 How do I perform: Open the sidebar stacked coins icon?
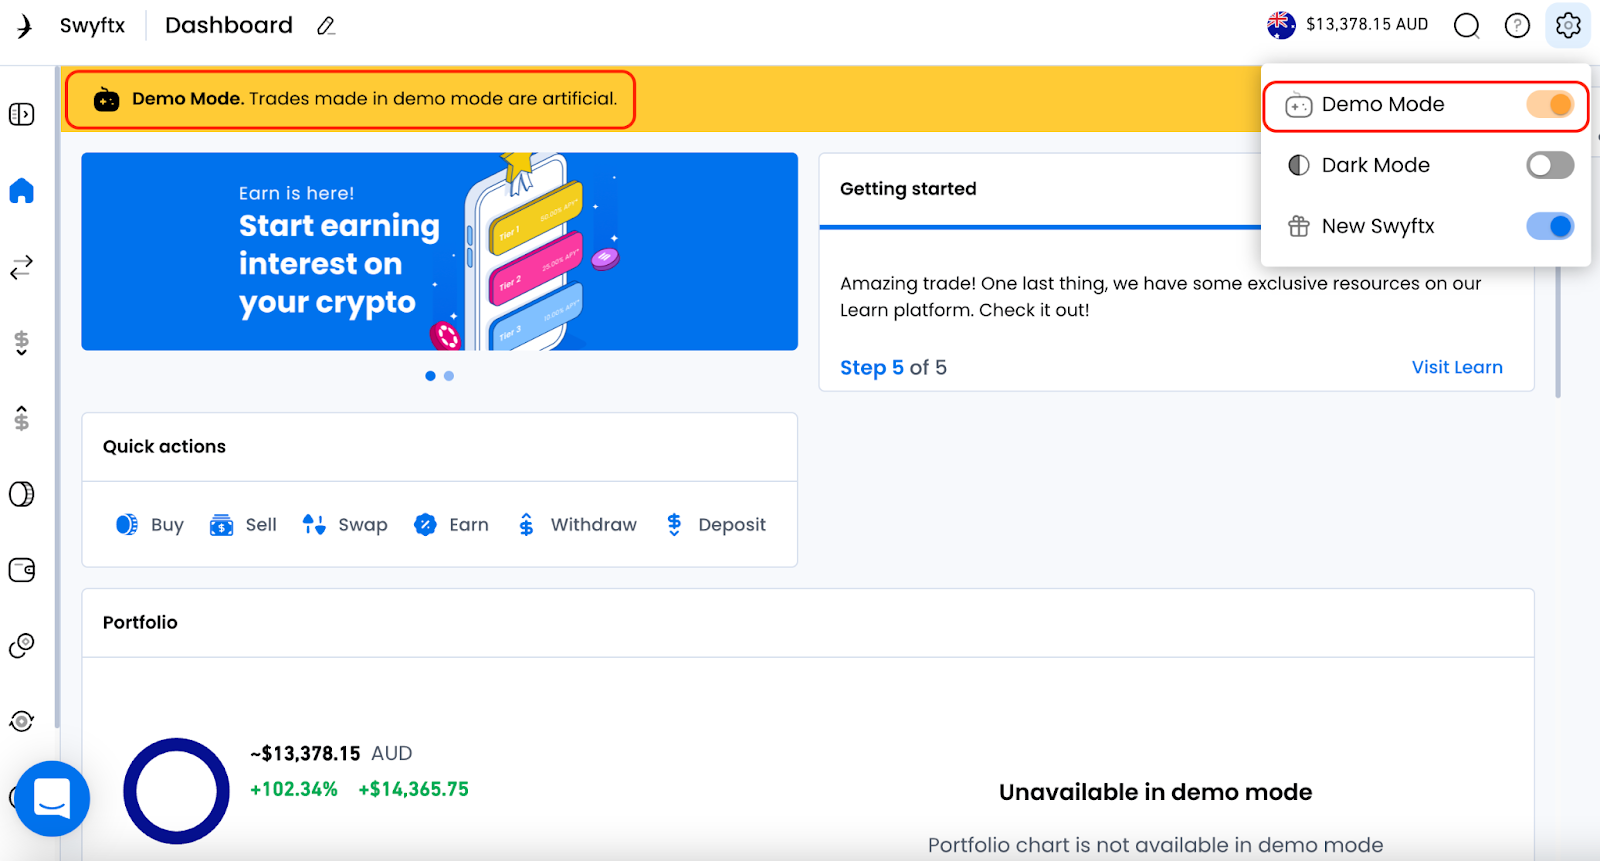click(21, 646)
